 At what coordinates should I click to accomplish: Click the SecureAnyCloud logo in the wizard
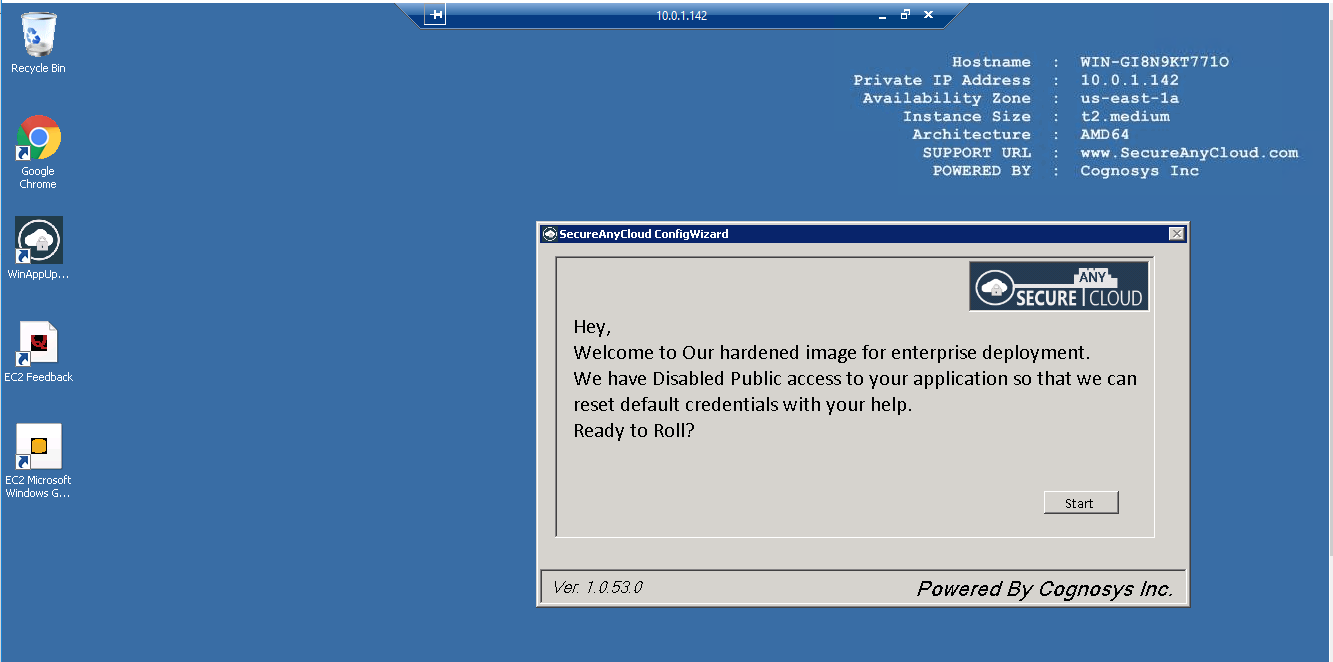point(1058,286)
